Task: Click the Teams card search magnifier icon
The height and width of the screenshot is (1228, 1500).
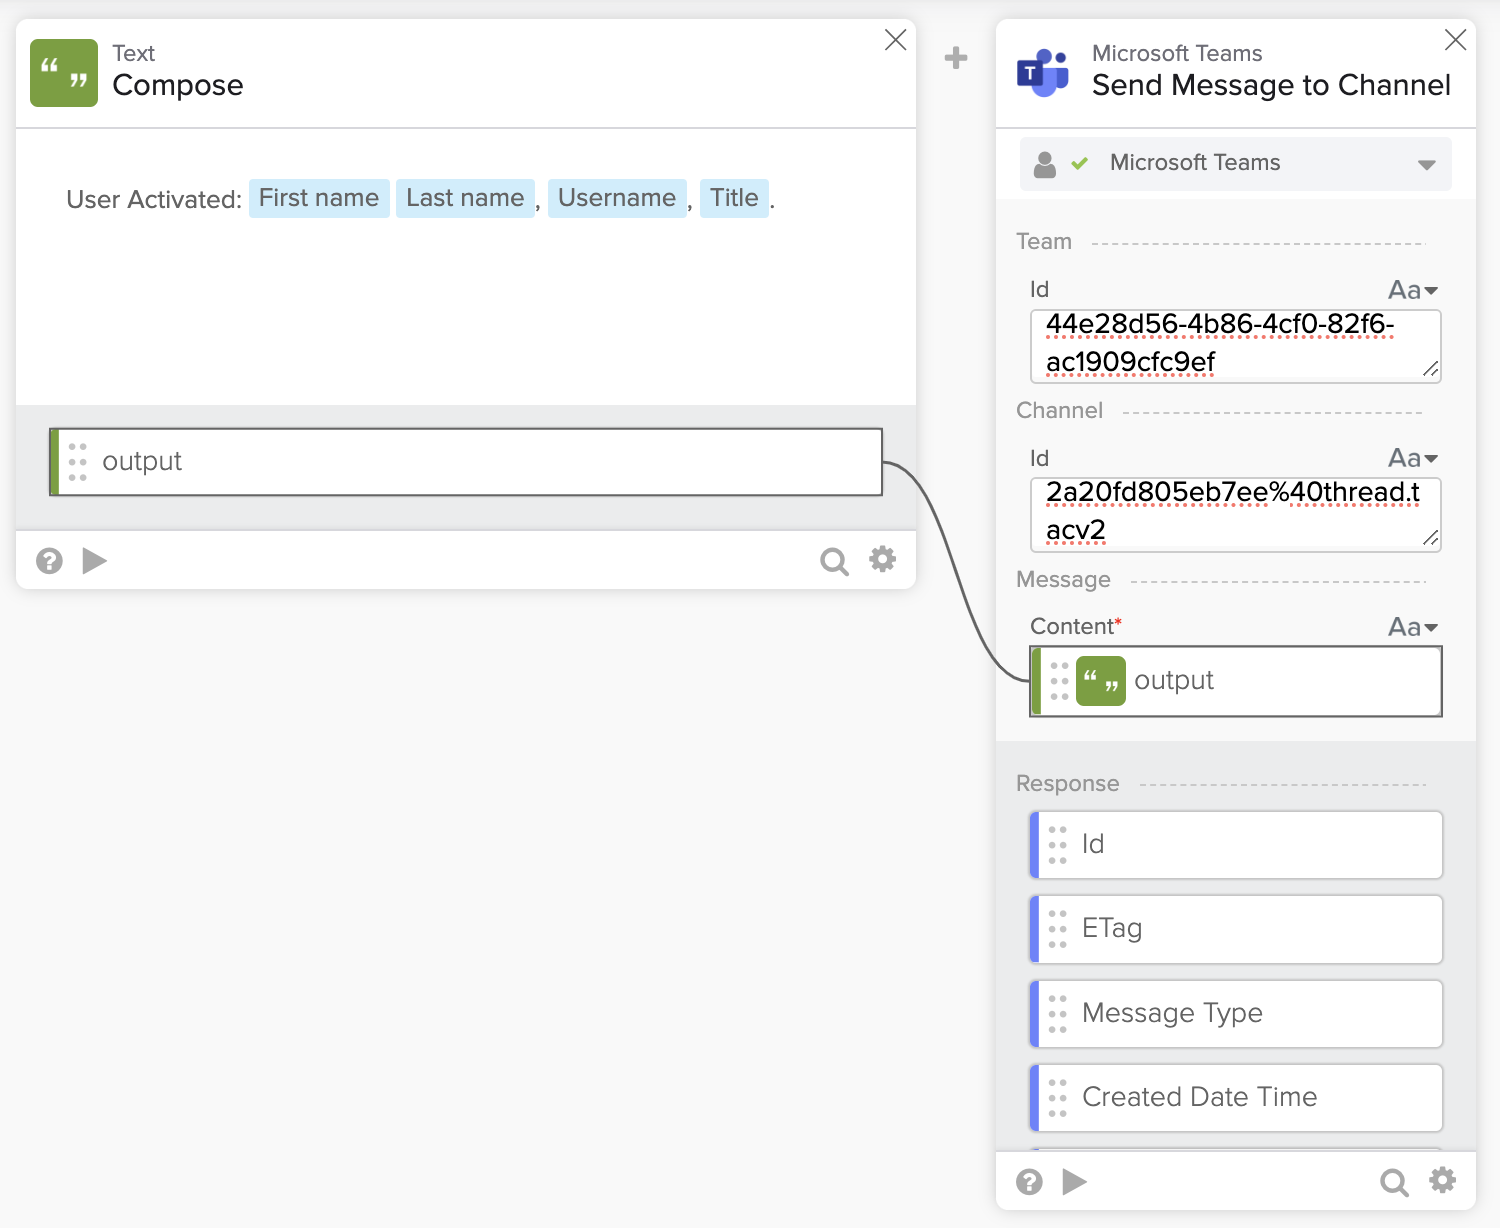Action: pos(1393,1182)
